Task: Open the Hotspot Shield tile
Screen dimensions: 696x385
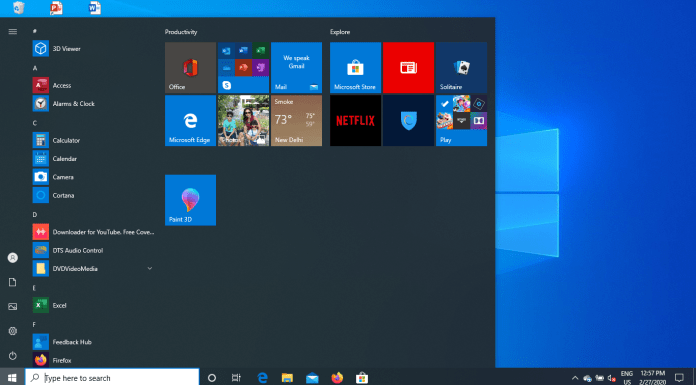Action: pos(408,120)
